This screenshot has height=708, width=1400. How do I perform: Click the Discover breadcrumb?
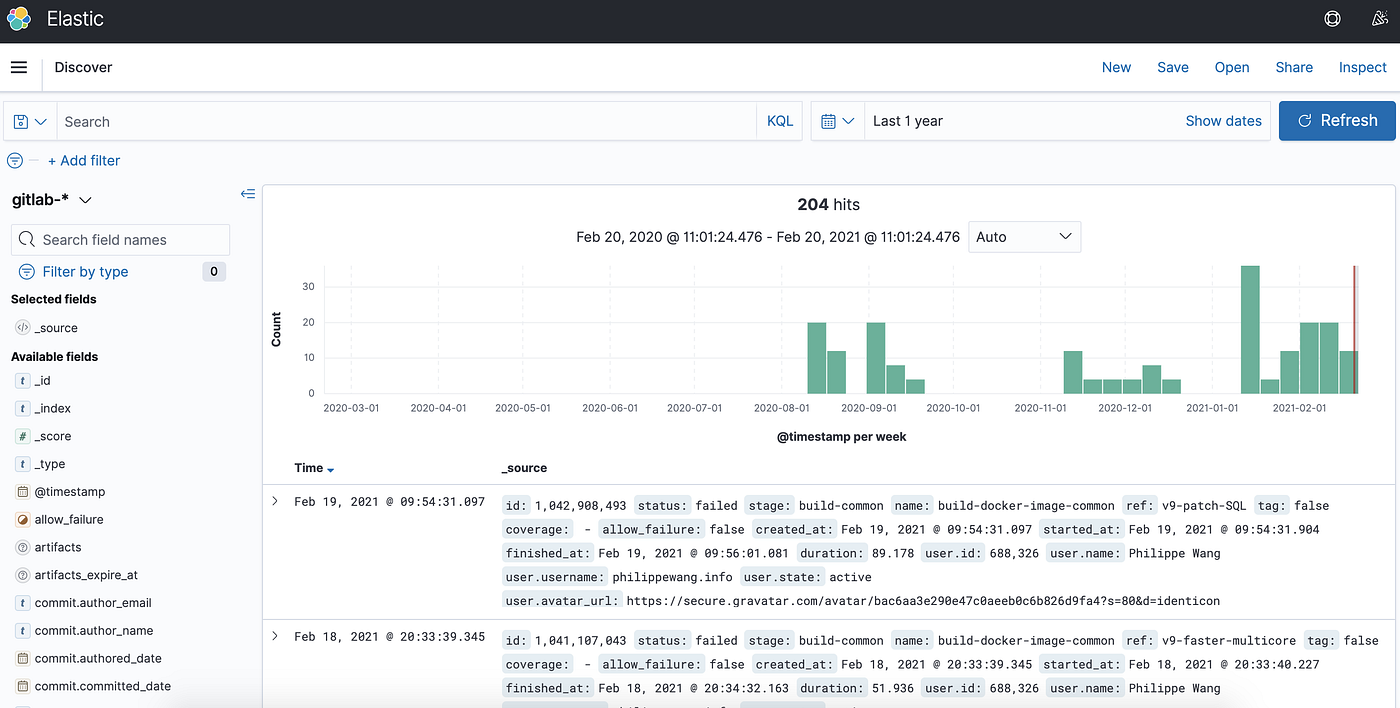(x=83, y=67)
